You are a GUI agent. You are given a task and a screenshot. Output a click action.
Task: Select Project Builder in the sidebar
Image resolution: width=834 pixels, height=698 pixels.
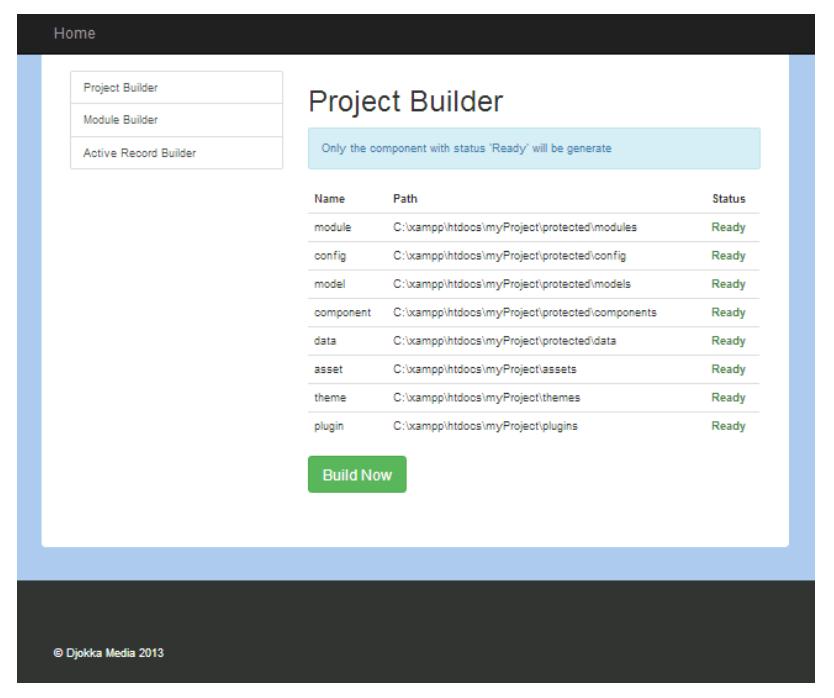(177, 88)
